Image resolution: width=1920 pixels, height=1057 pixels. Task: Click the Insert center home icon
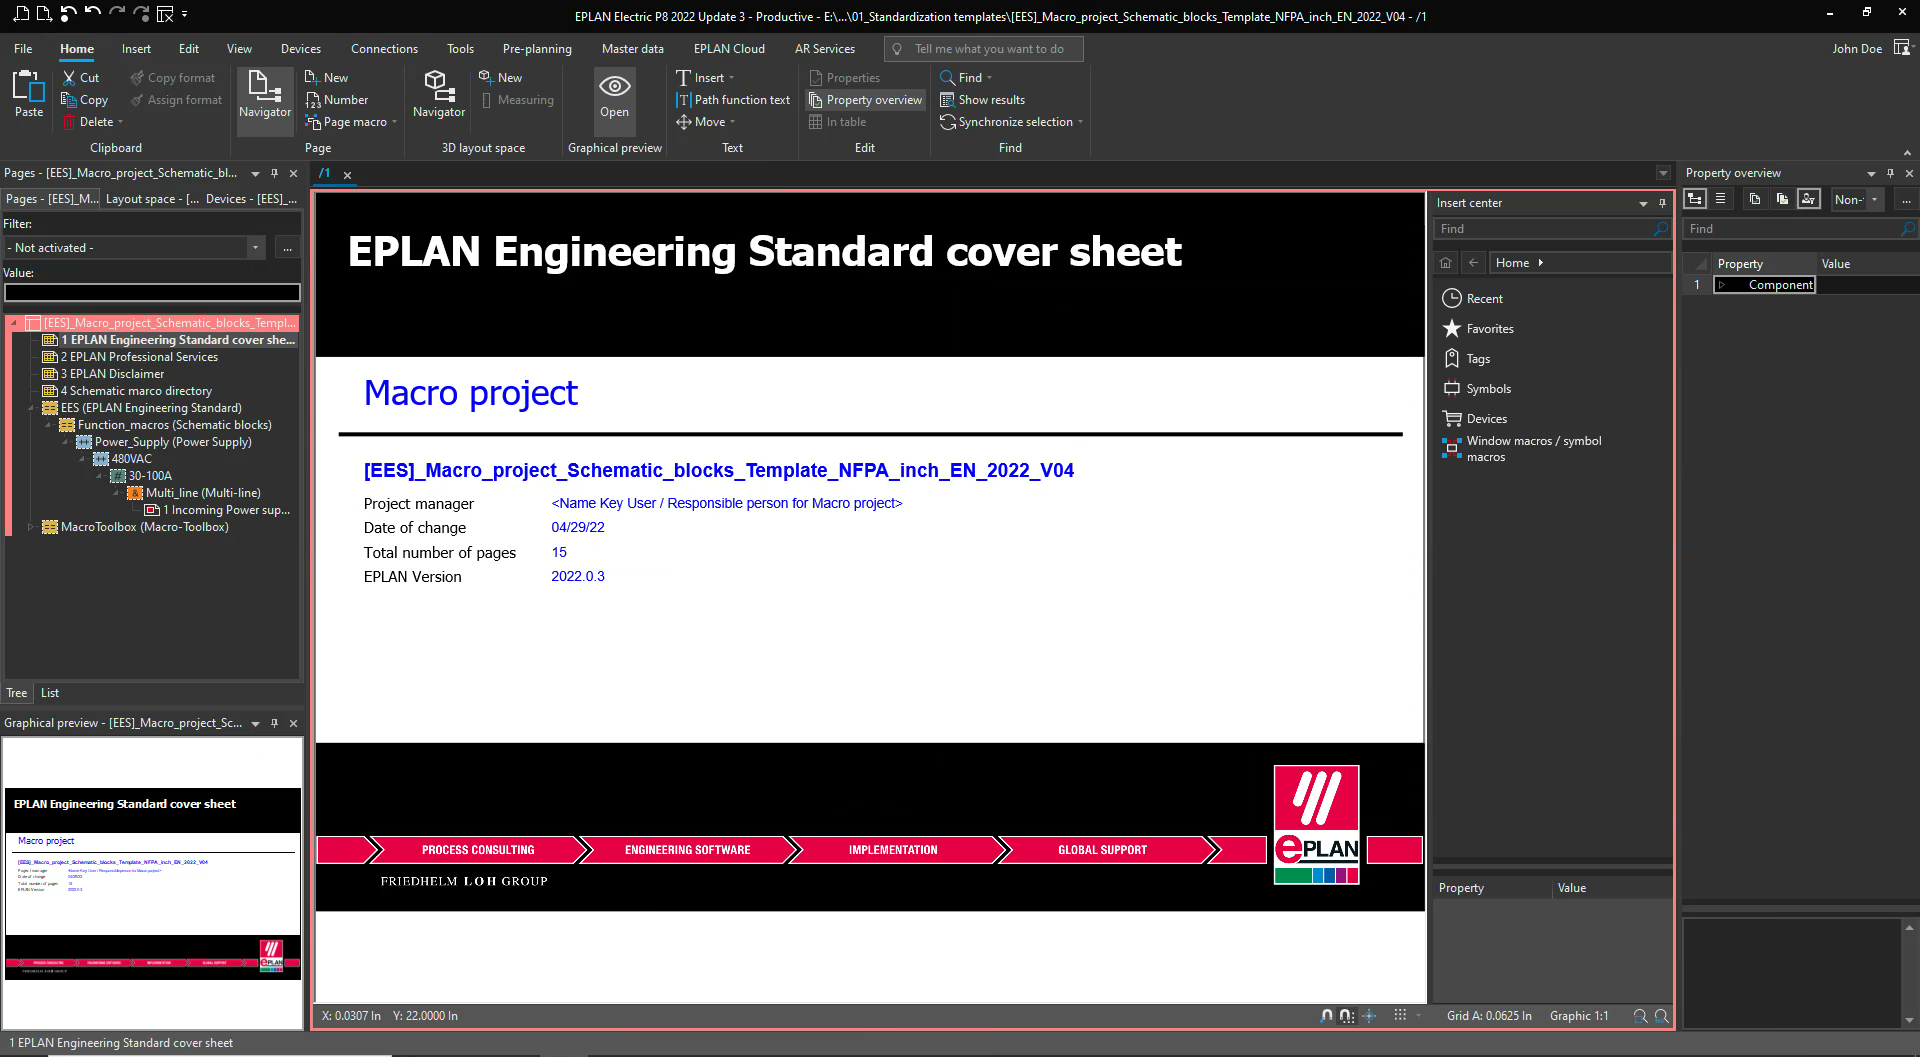1445,263
